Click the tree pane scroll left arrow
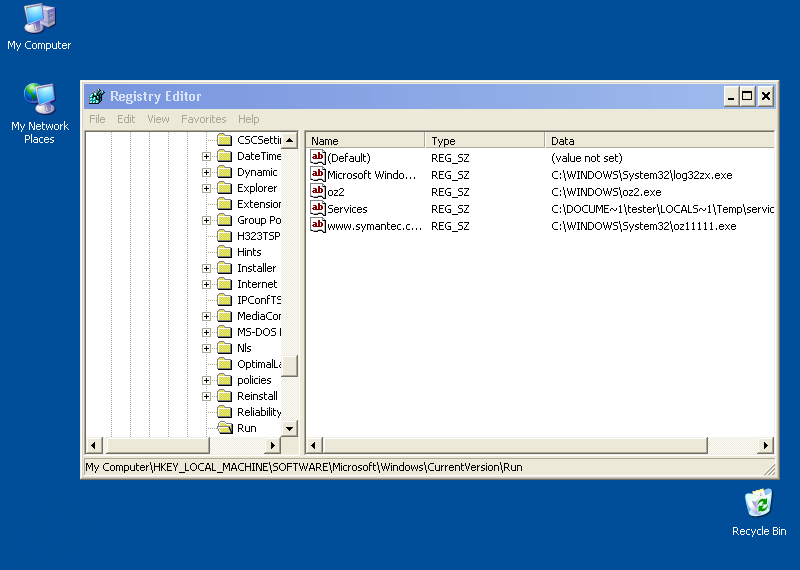 tap(94, 445)
